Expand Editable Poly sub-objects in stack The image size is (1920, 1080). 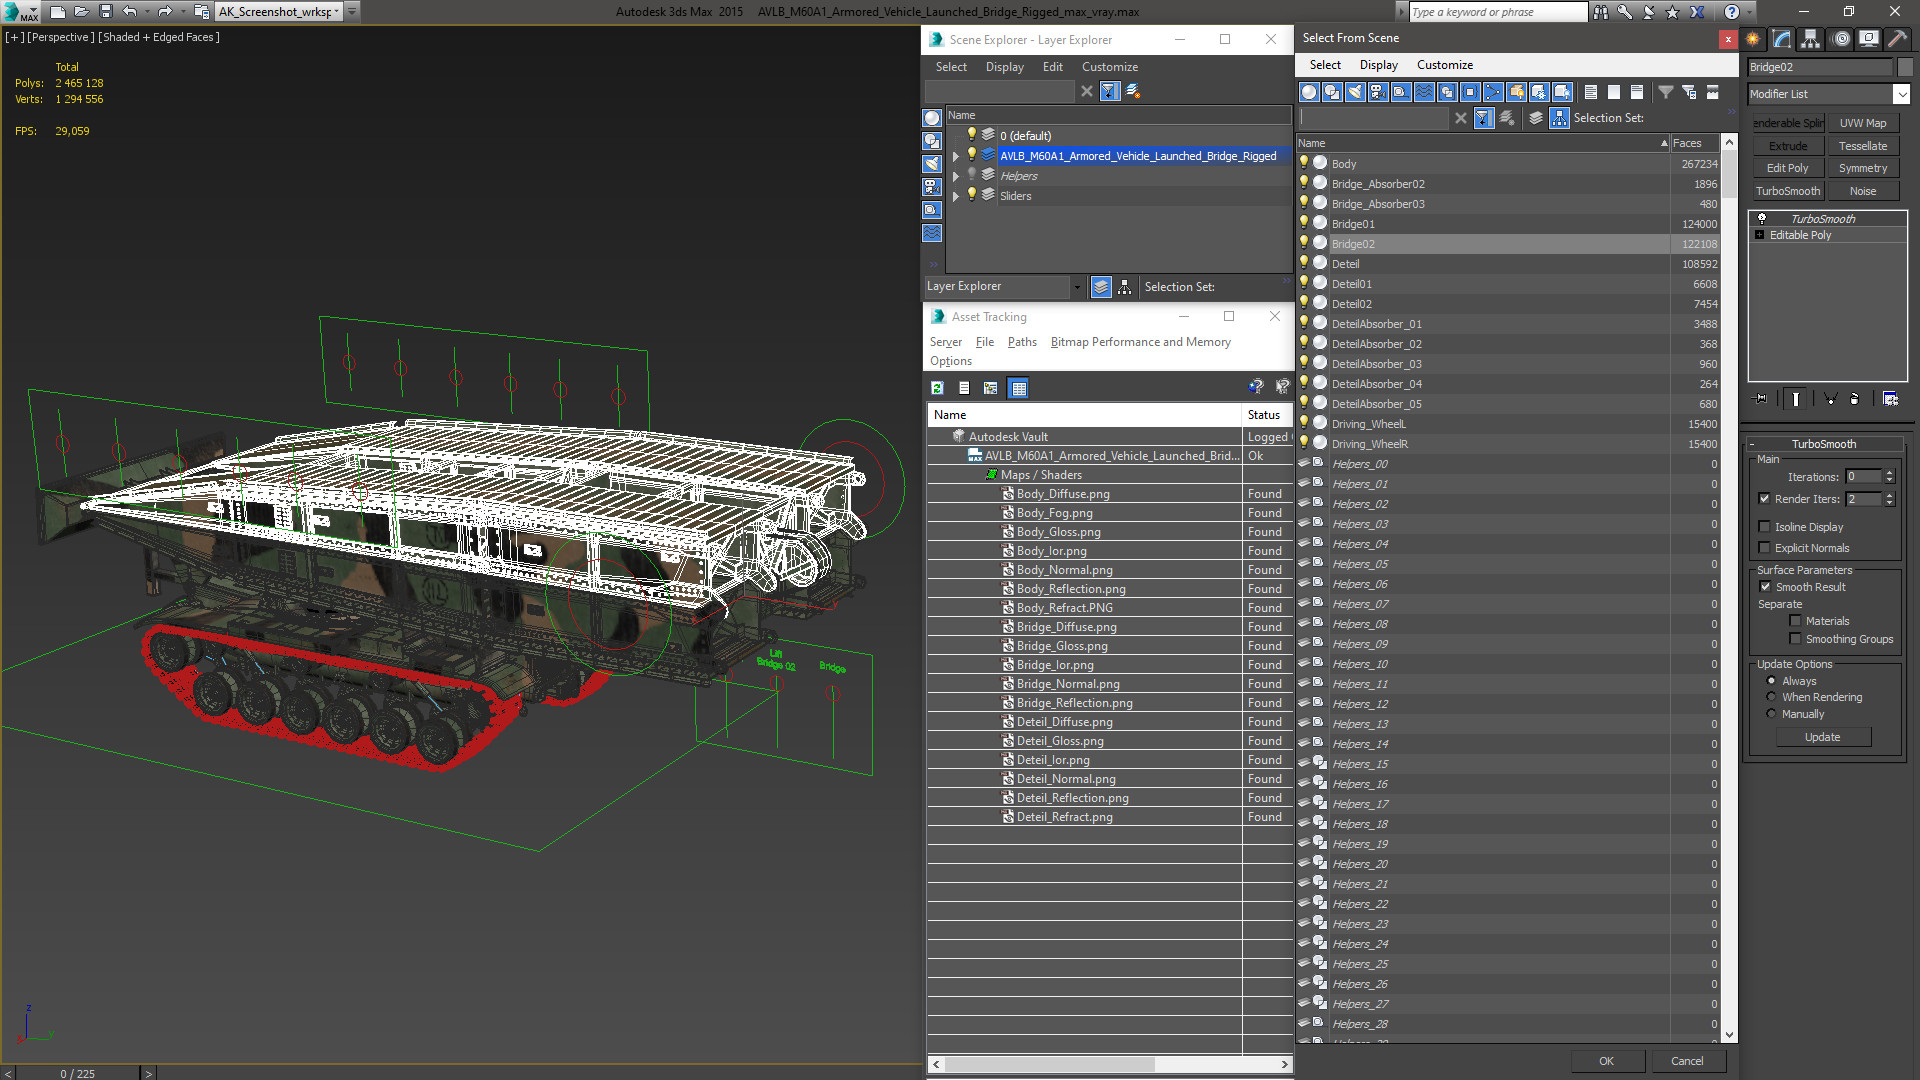pyautogui.click(x=1760, y=235)
